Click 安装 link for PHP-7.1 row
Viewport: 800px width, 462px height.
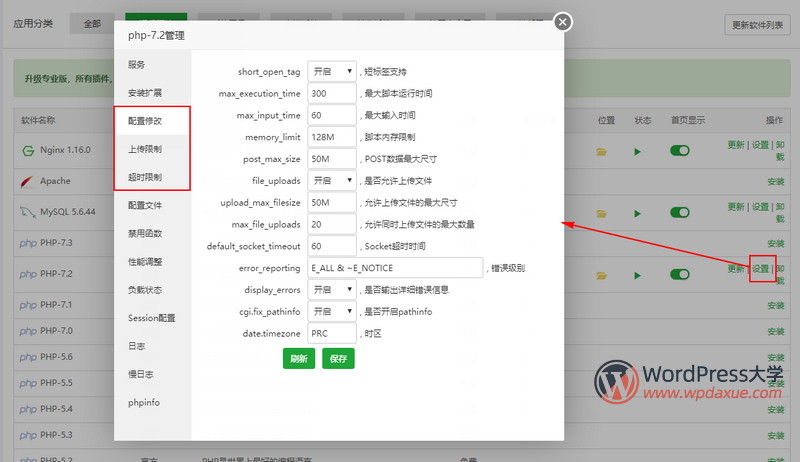click(x=776, y=305)
